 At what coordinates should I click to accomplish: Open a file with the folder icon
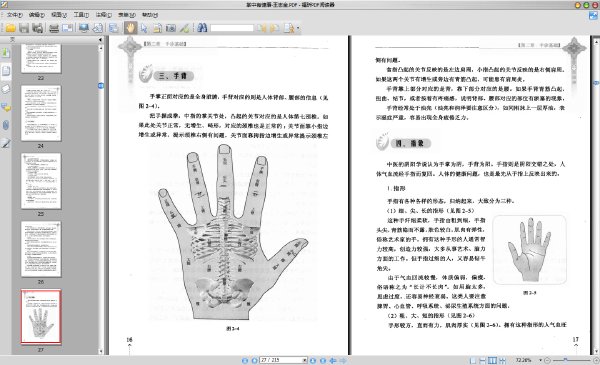tap(10, 28)
